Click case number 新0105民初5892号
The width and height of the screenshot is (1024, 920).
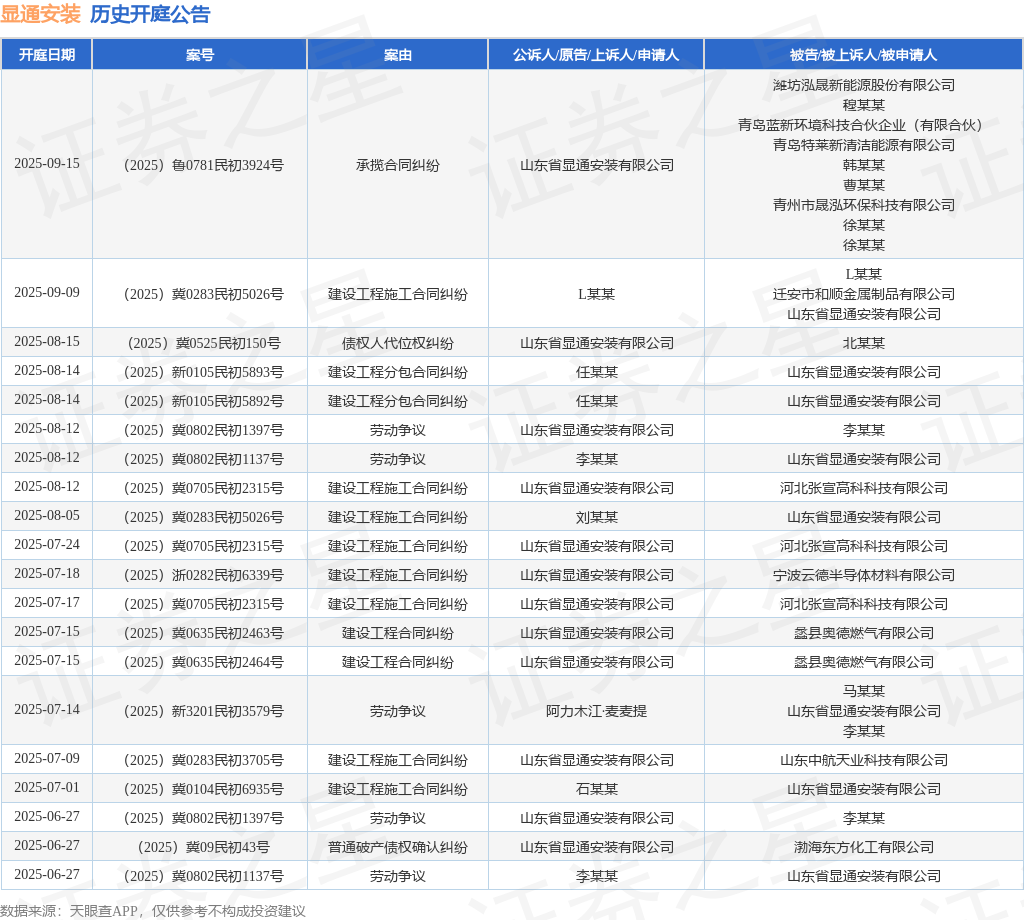[x=204, y=402]
